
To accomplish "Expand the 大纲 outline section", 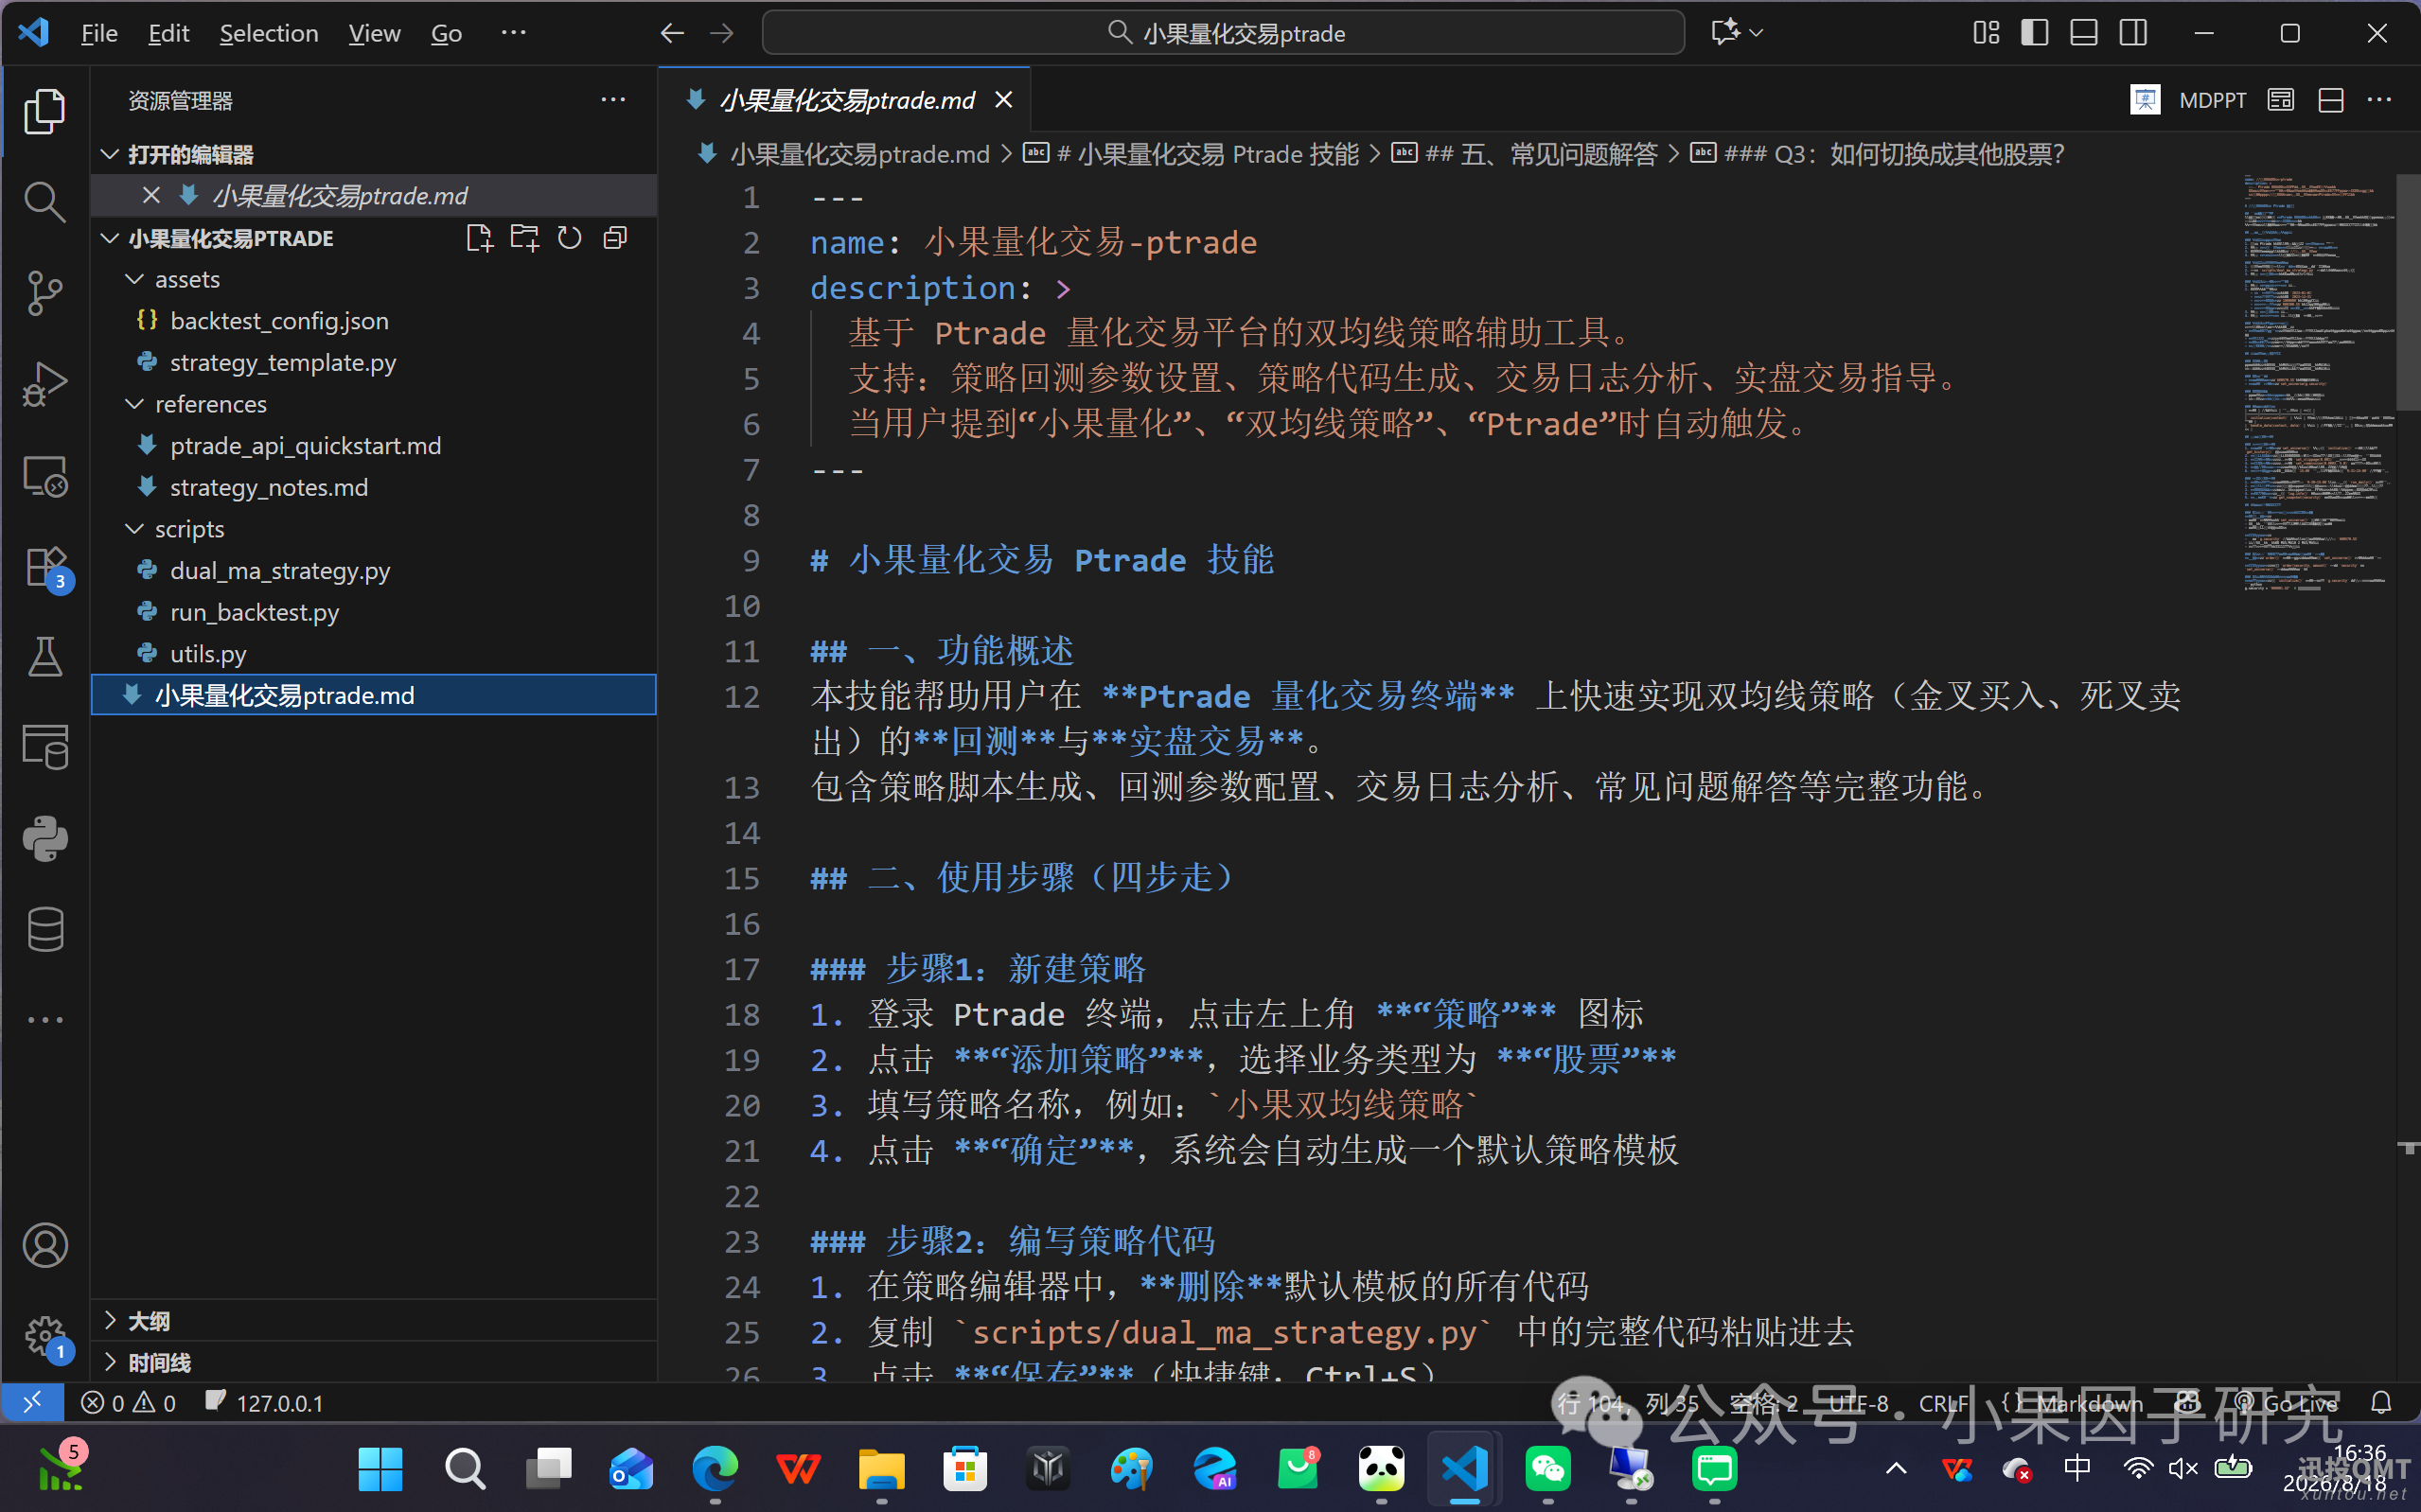I will click(374, 1321).
